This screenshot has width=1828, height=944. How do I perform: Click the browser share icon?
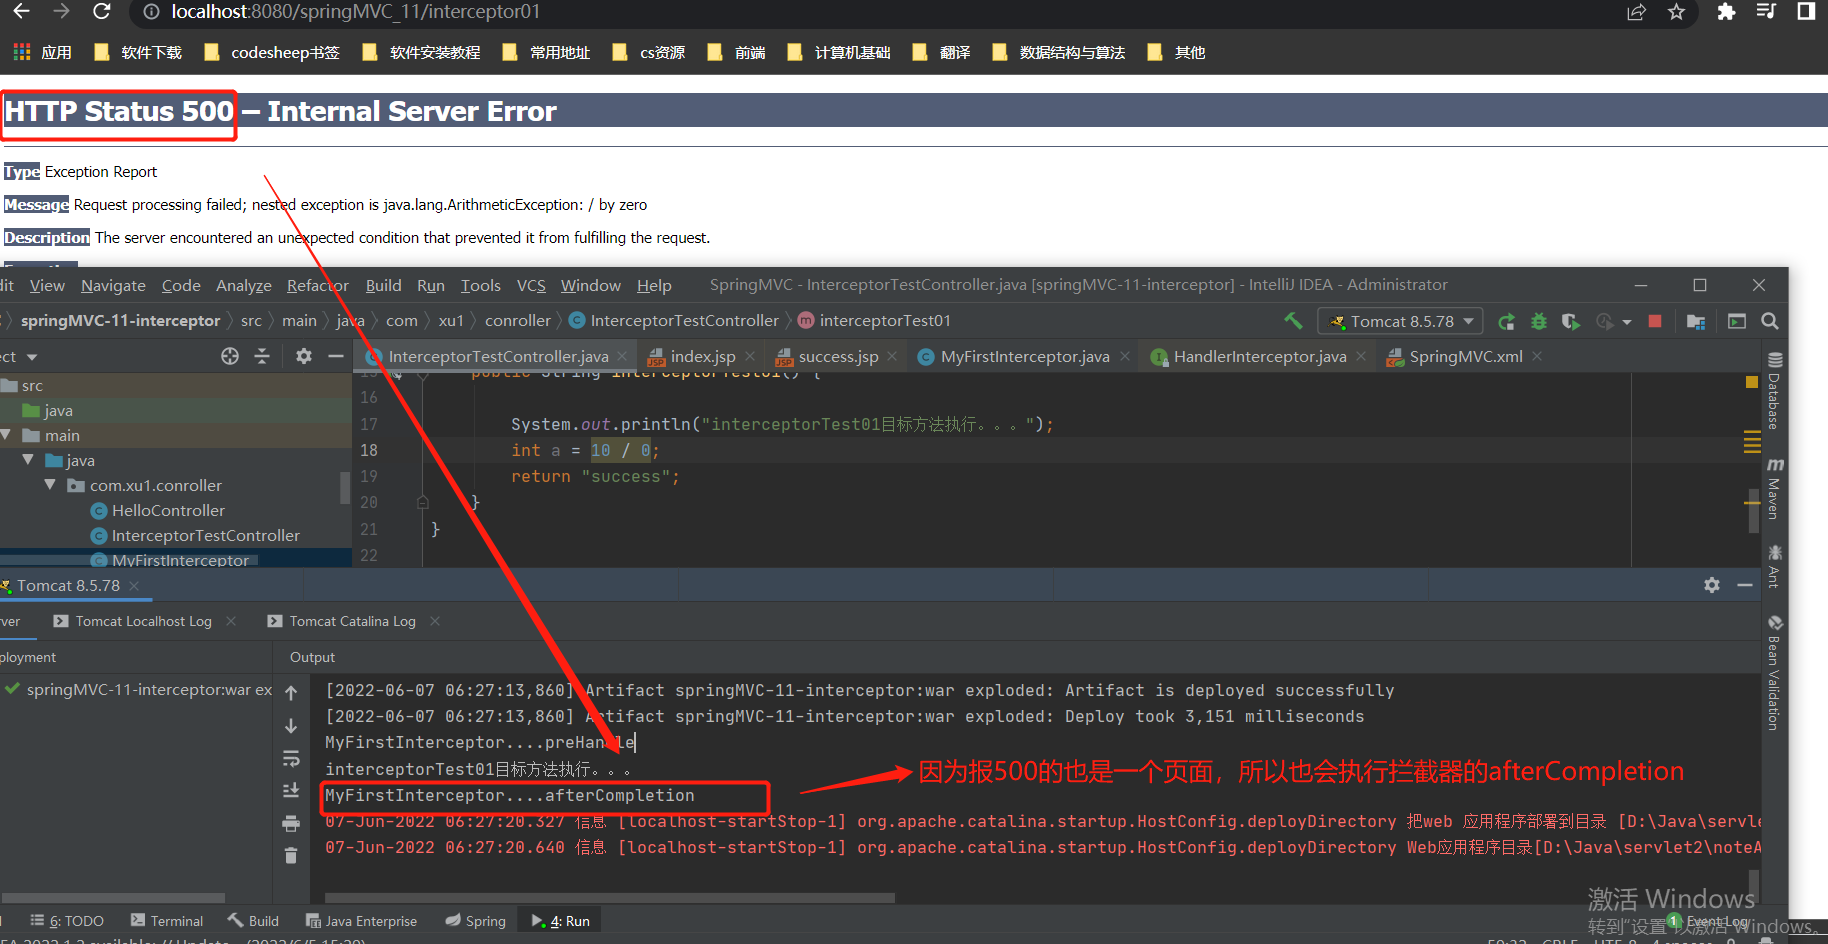pos(1637,12)
